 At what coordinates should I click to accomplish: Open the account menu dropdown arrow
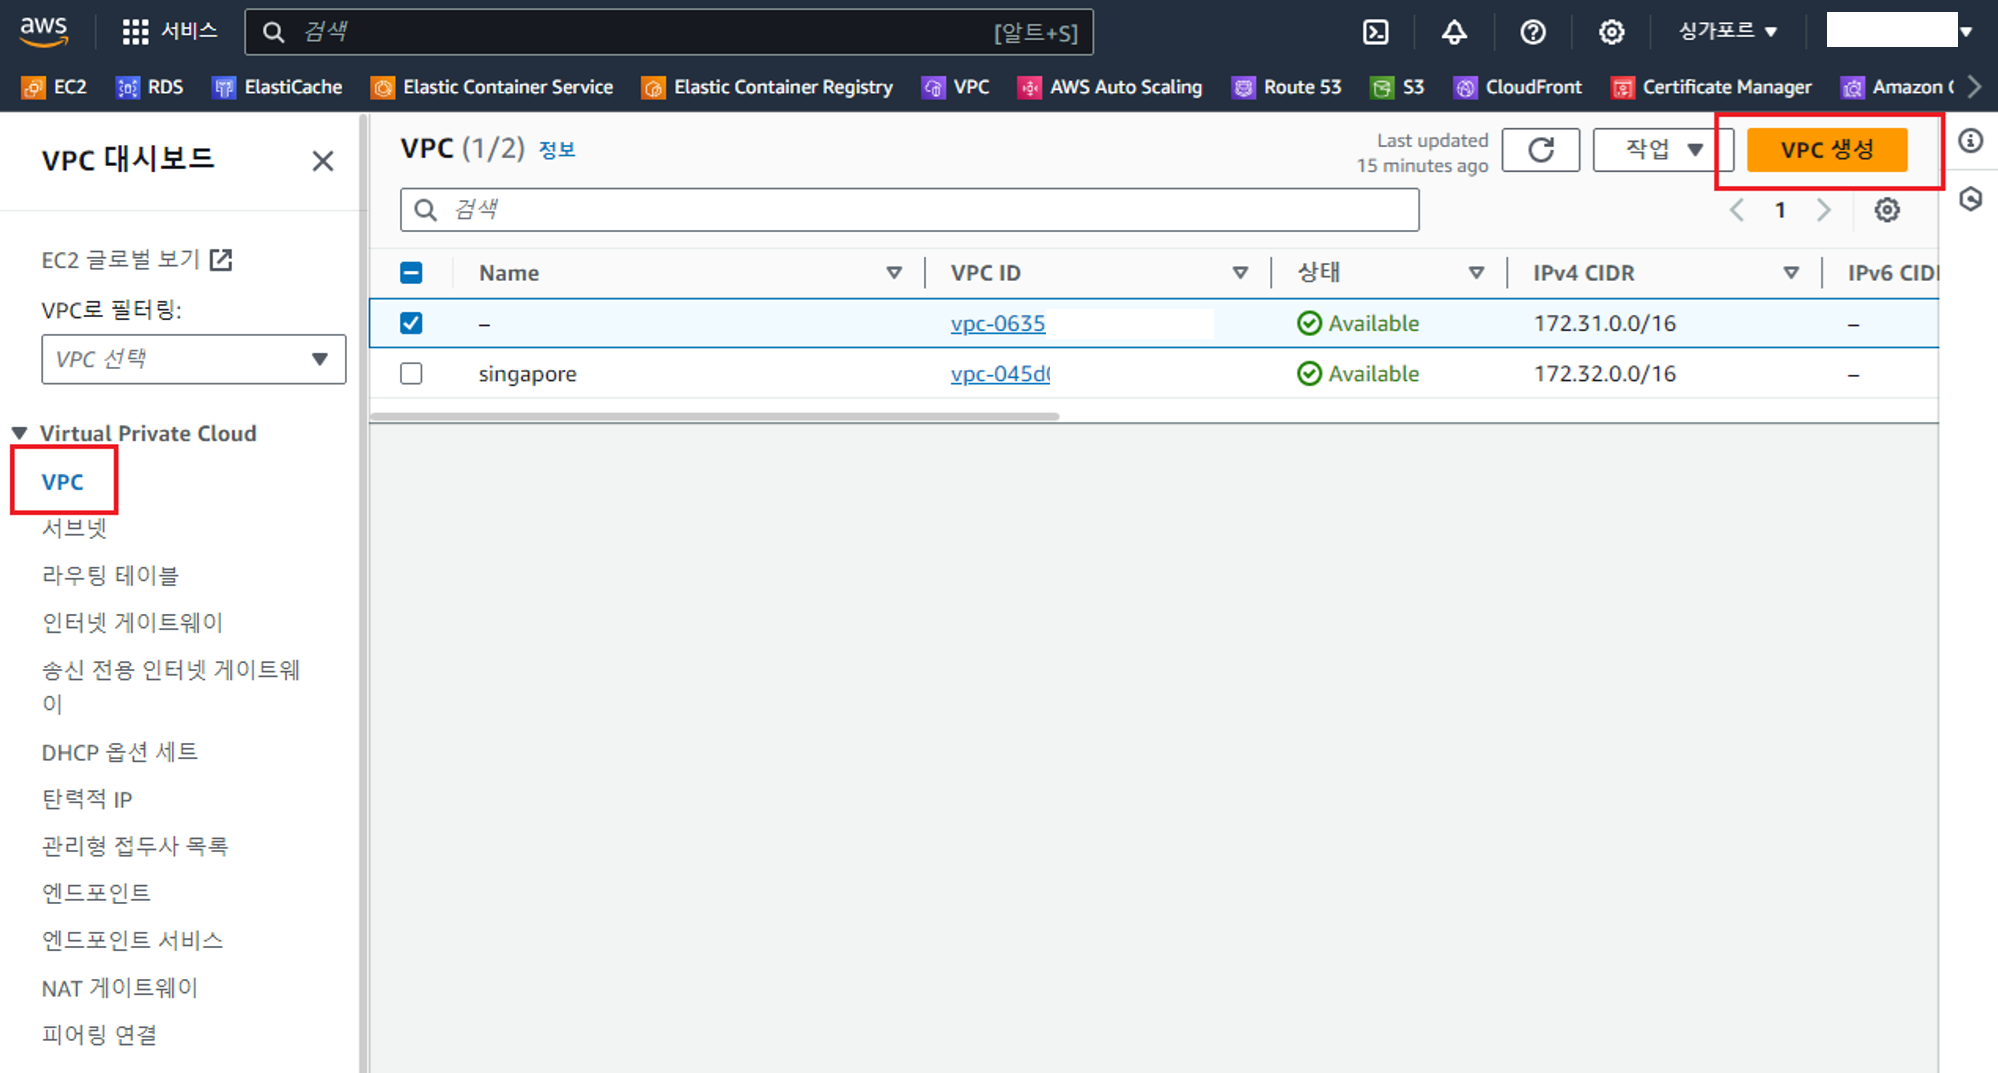tap(1966, 32)
